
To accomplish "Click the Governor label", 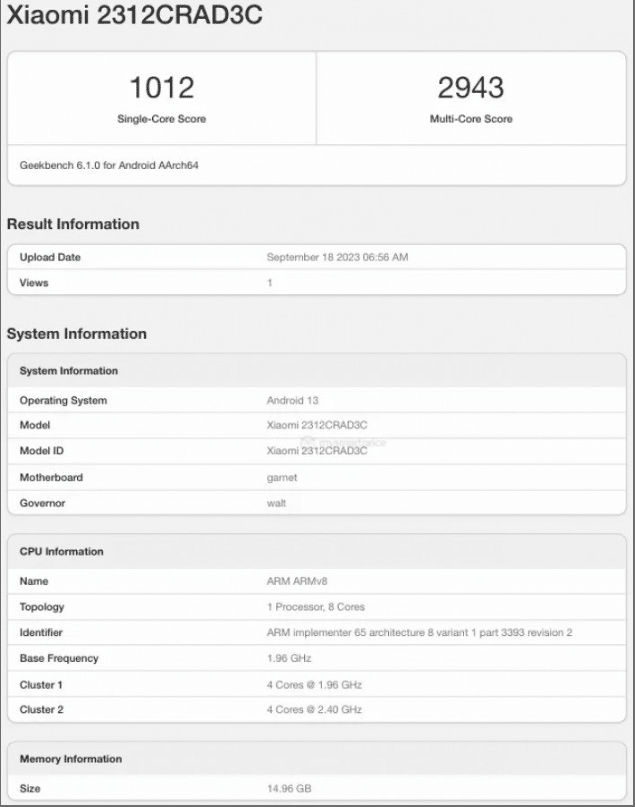I will 42,503.
